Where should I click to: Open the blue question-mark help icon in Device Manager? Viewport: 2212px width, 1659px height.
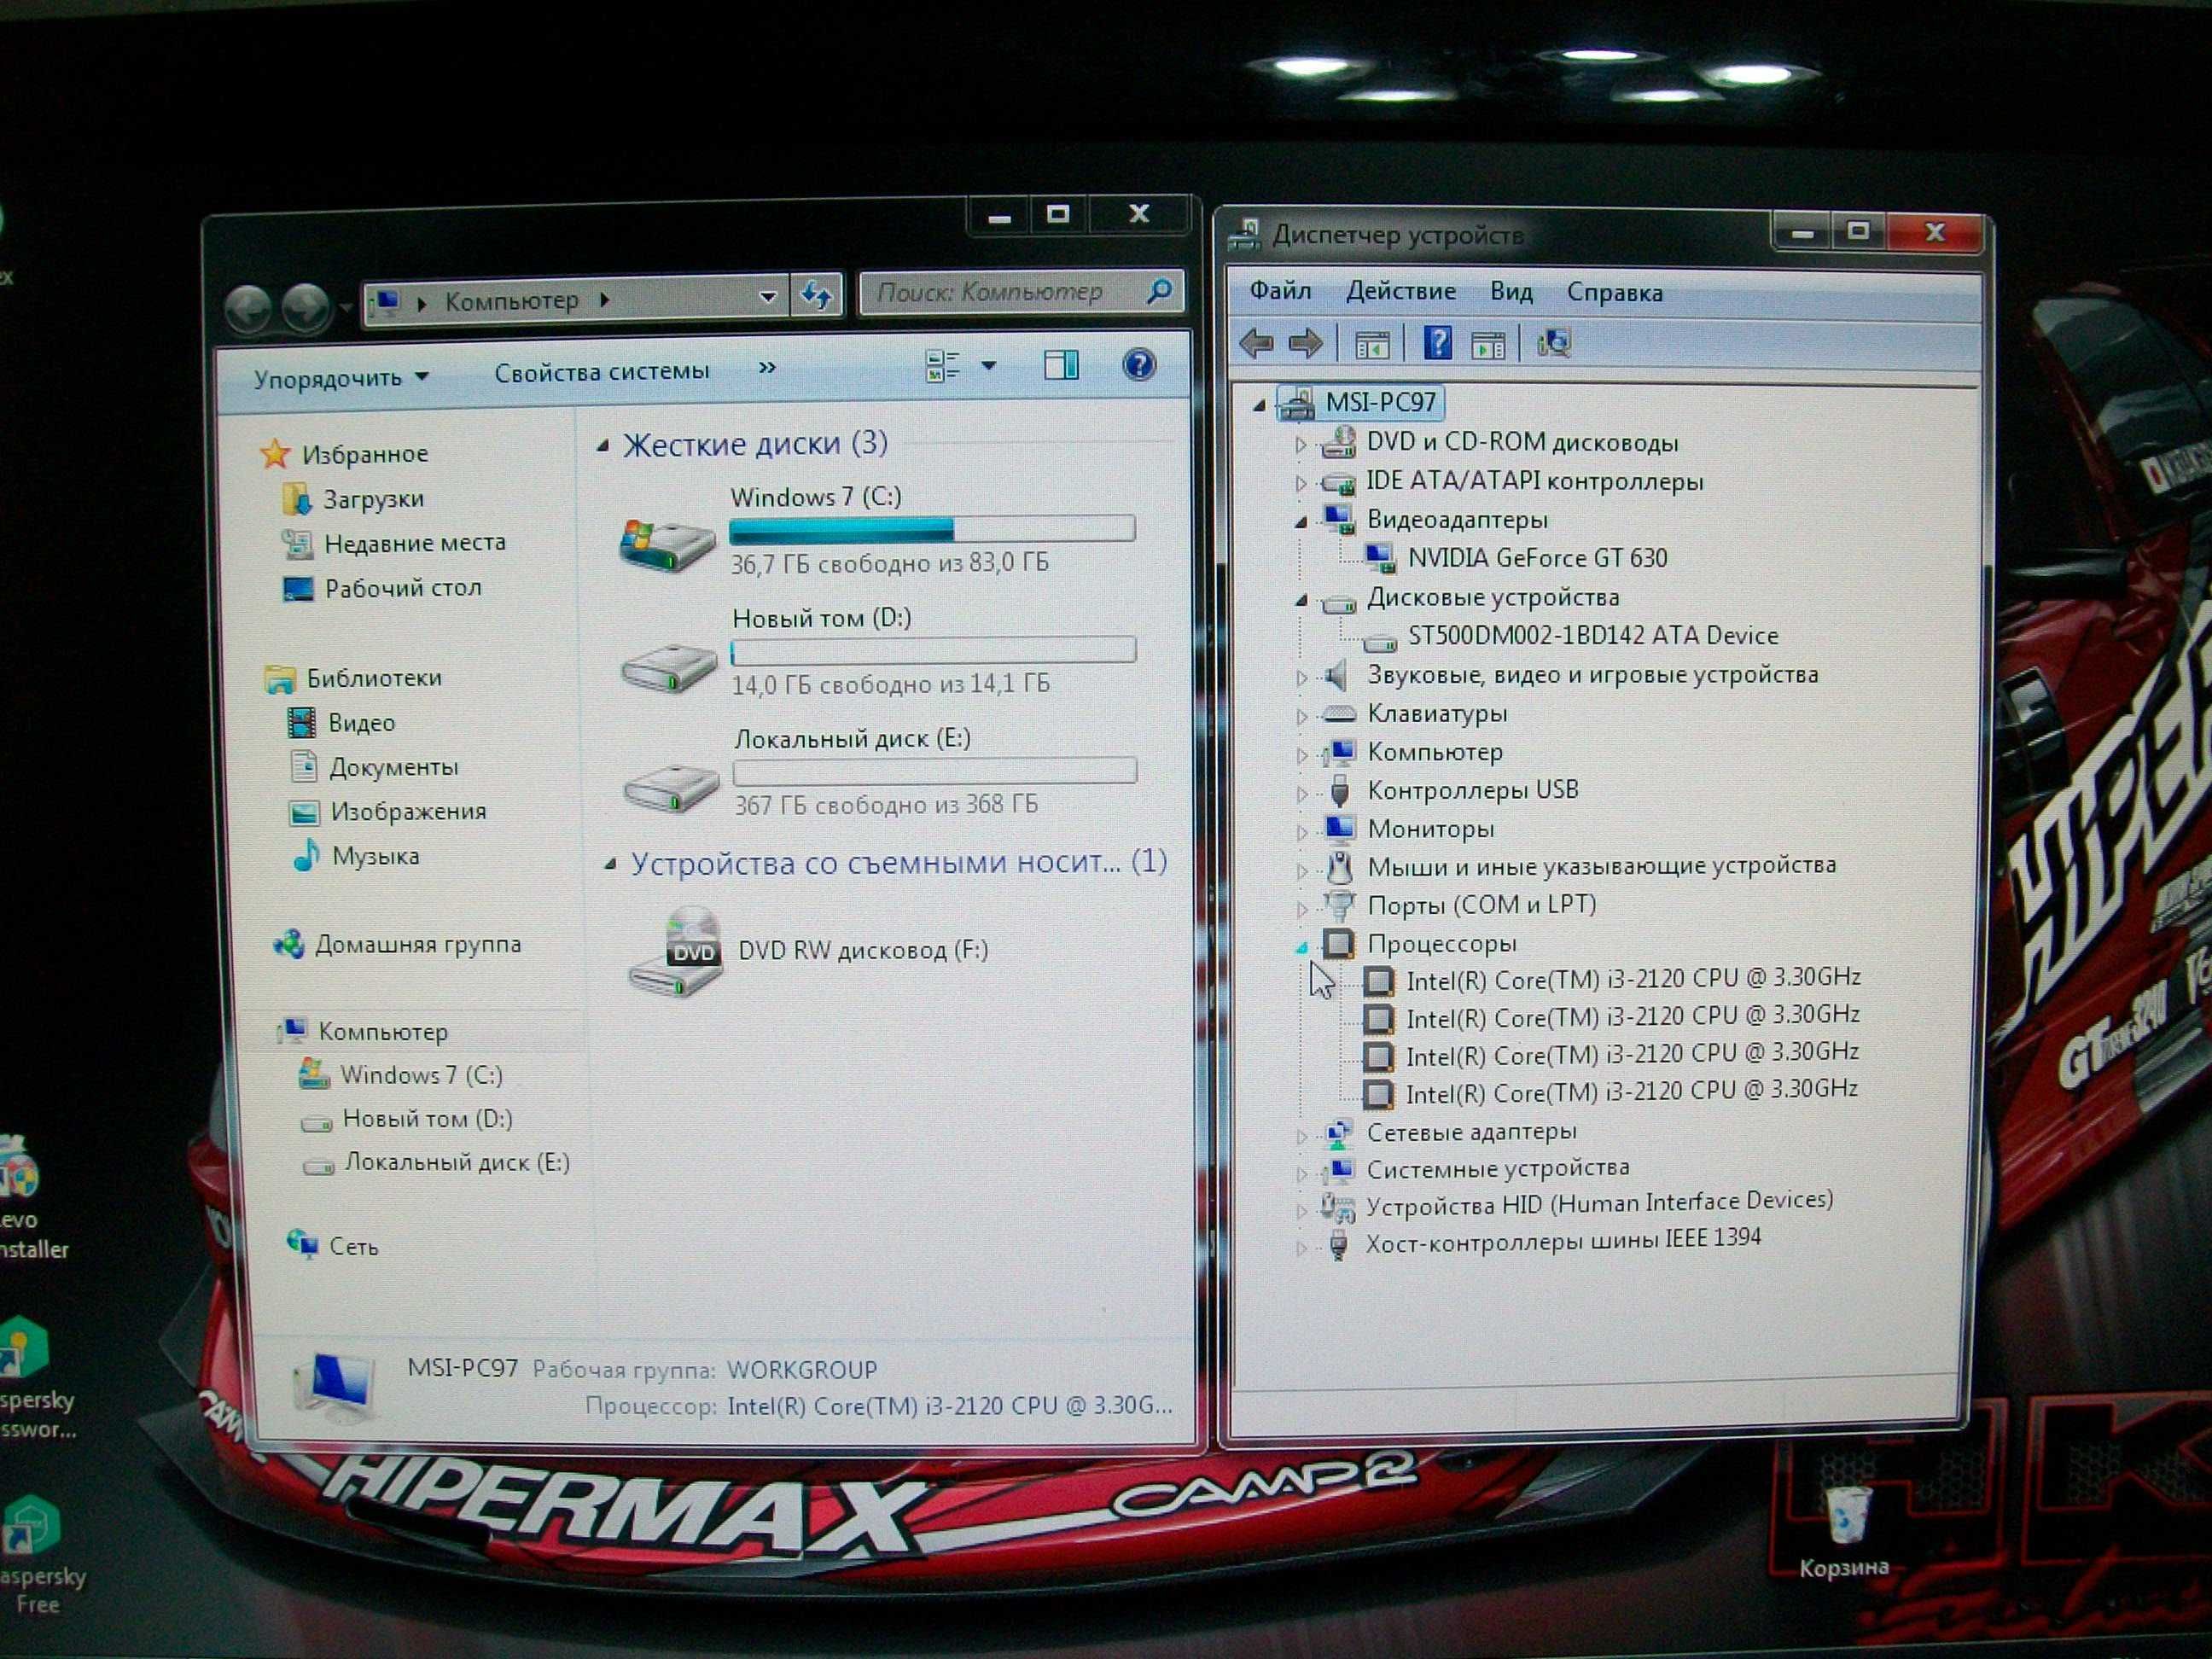pyautogui.click(x=1437, y=343)
